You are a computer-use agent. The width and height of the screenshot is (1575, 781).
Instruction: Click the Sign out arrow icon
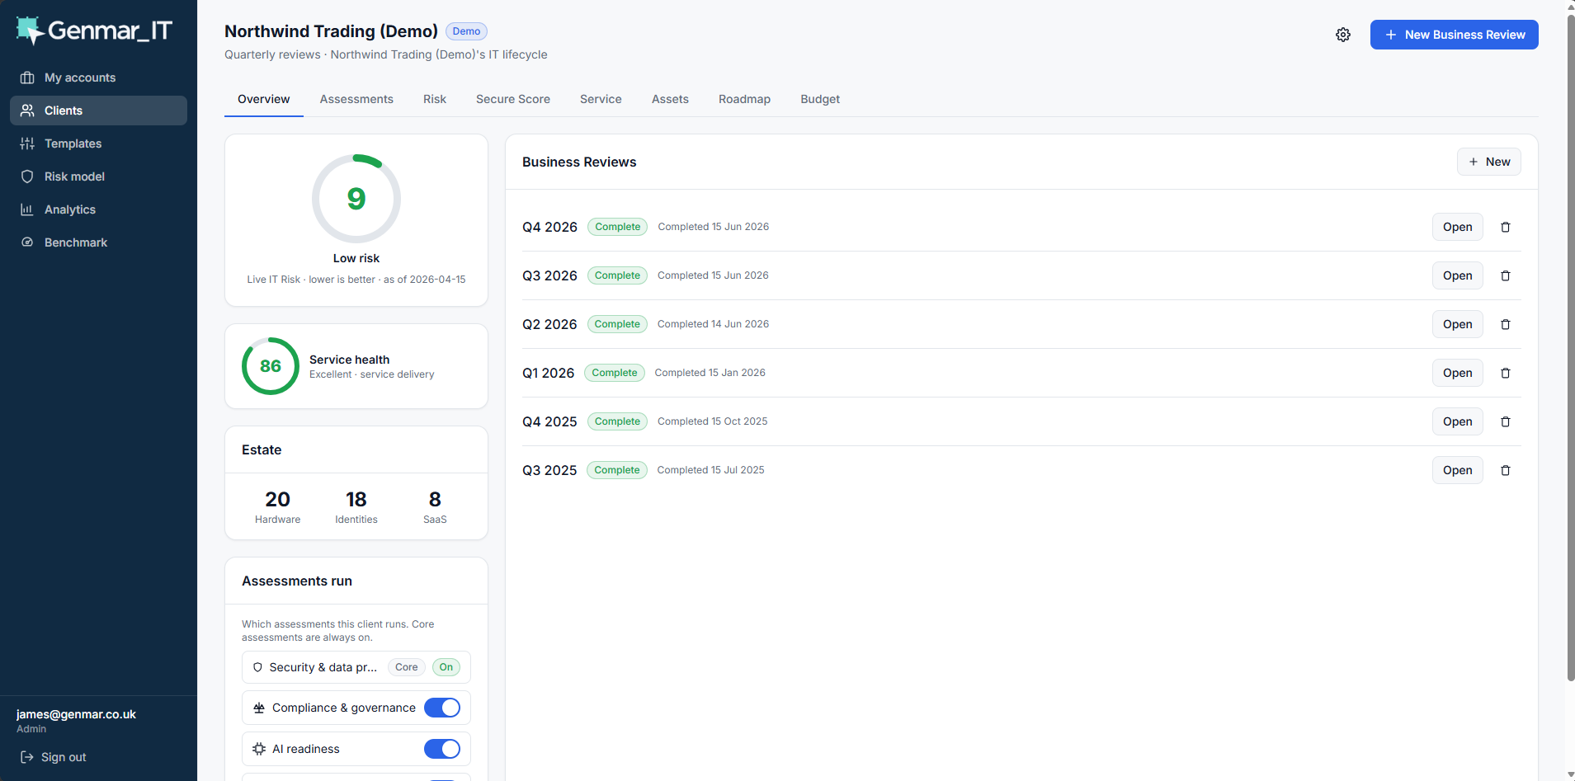27,757
